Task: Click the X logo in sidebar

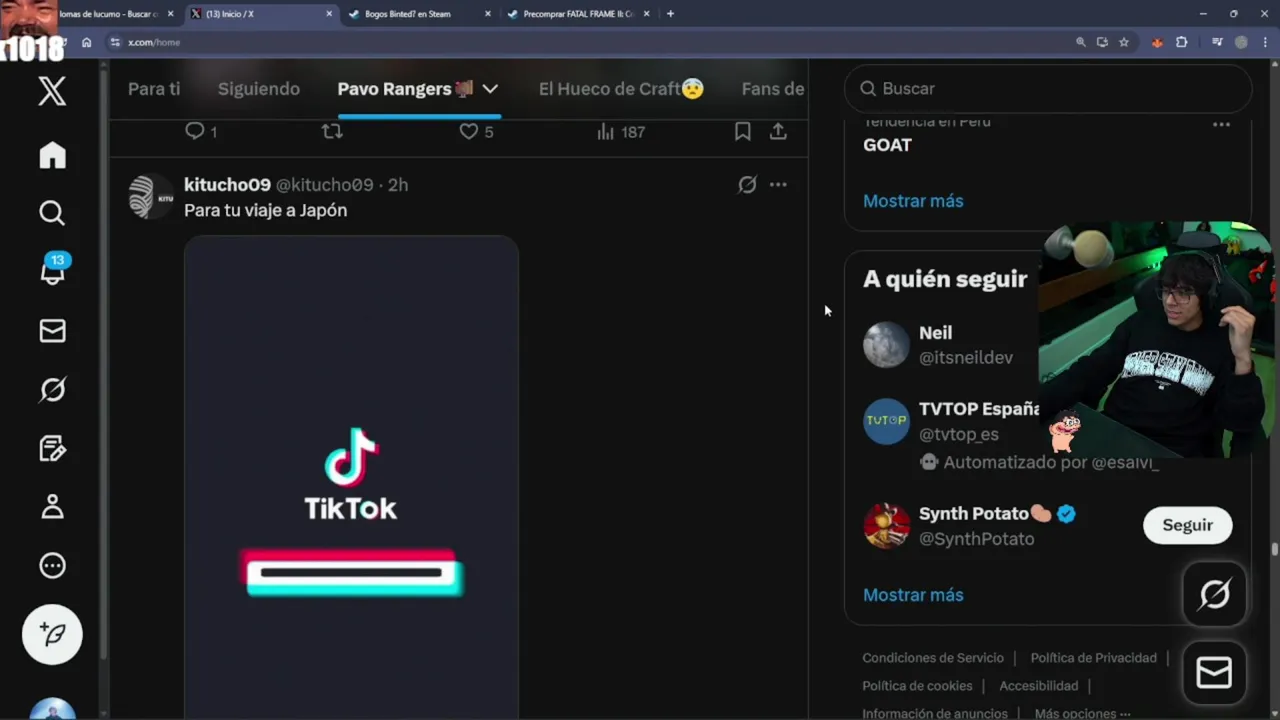Action: [x=52, y=91]
